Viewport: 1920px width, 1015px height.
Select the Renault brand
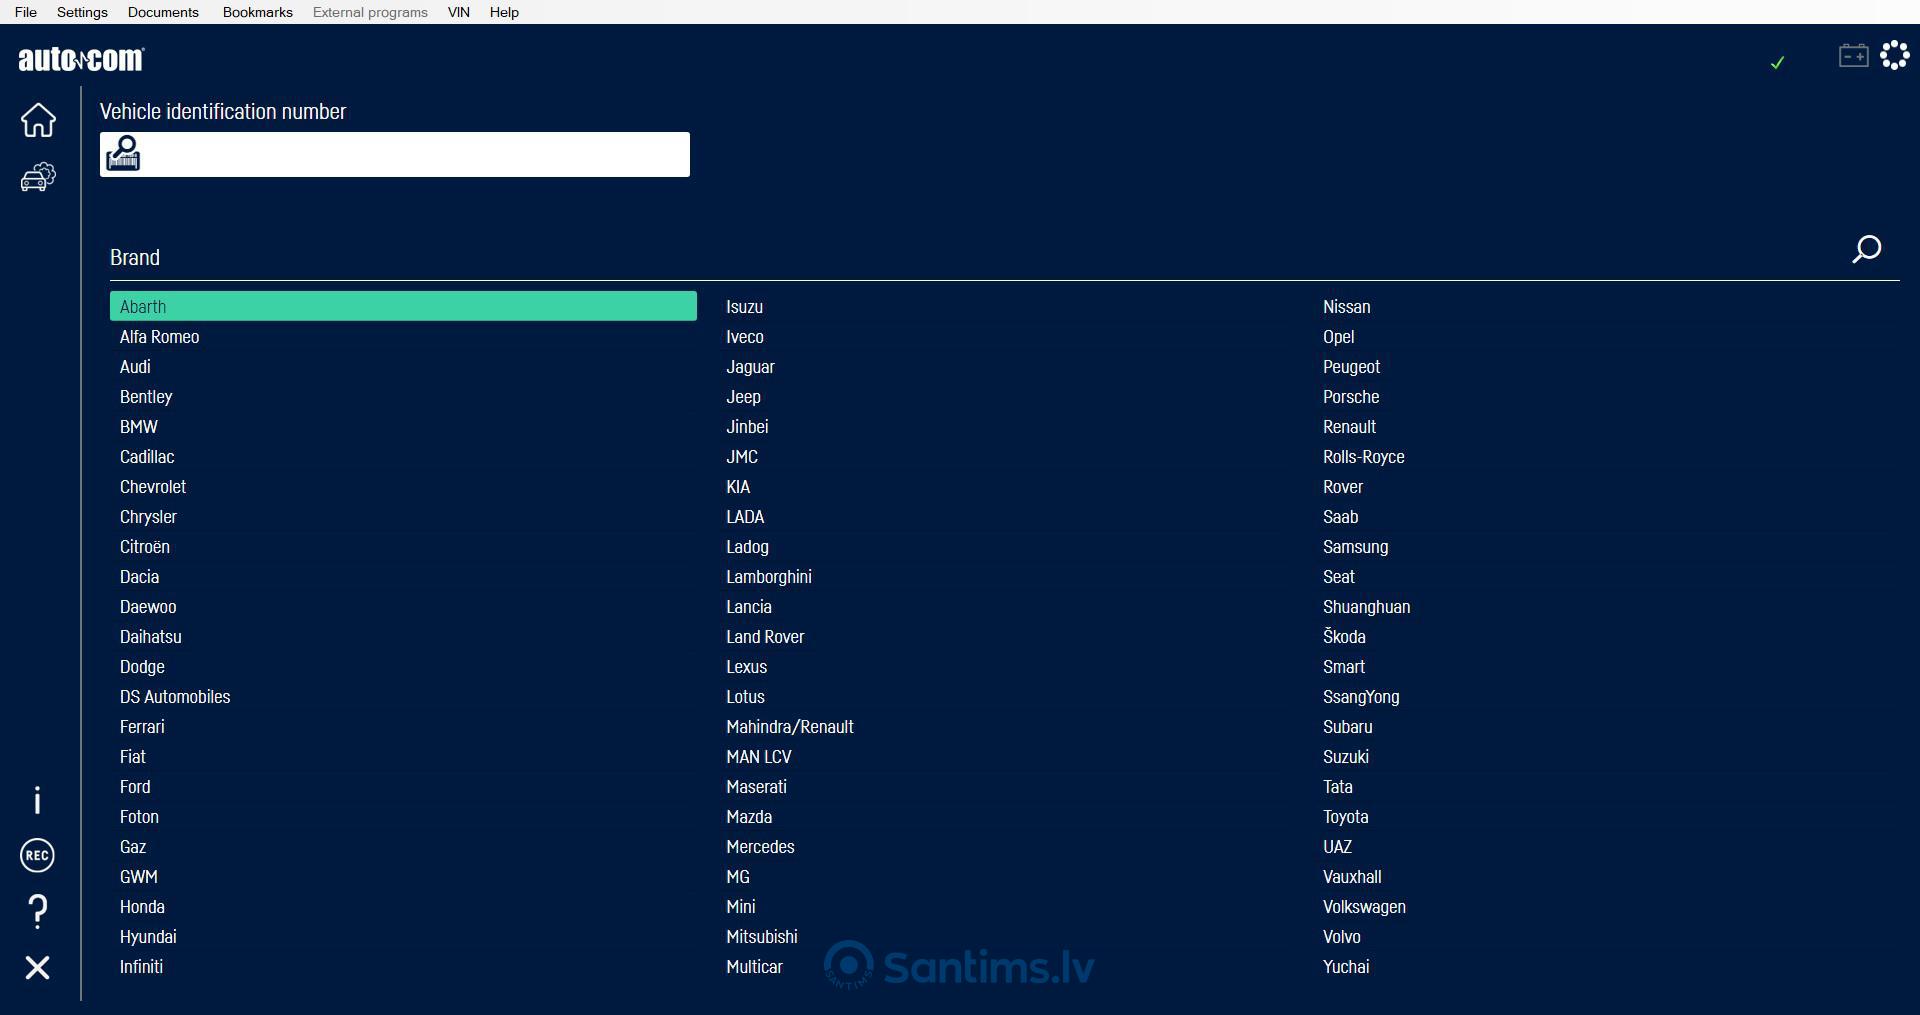point(1349,427)
